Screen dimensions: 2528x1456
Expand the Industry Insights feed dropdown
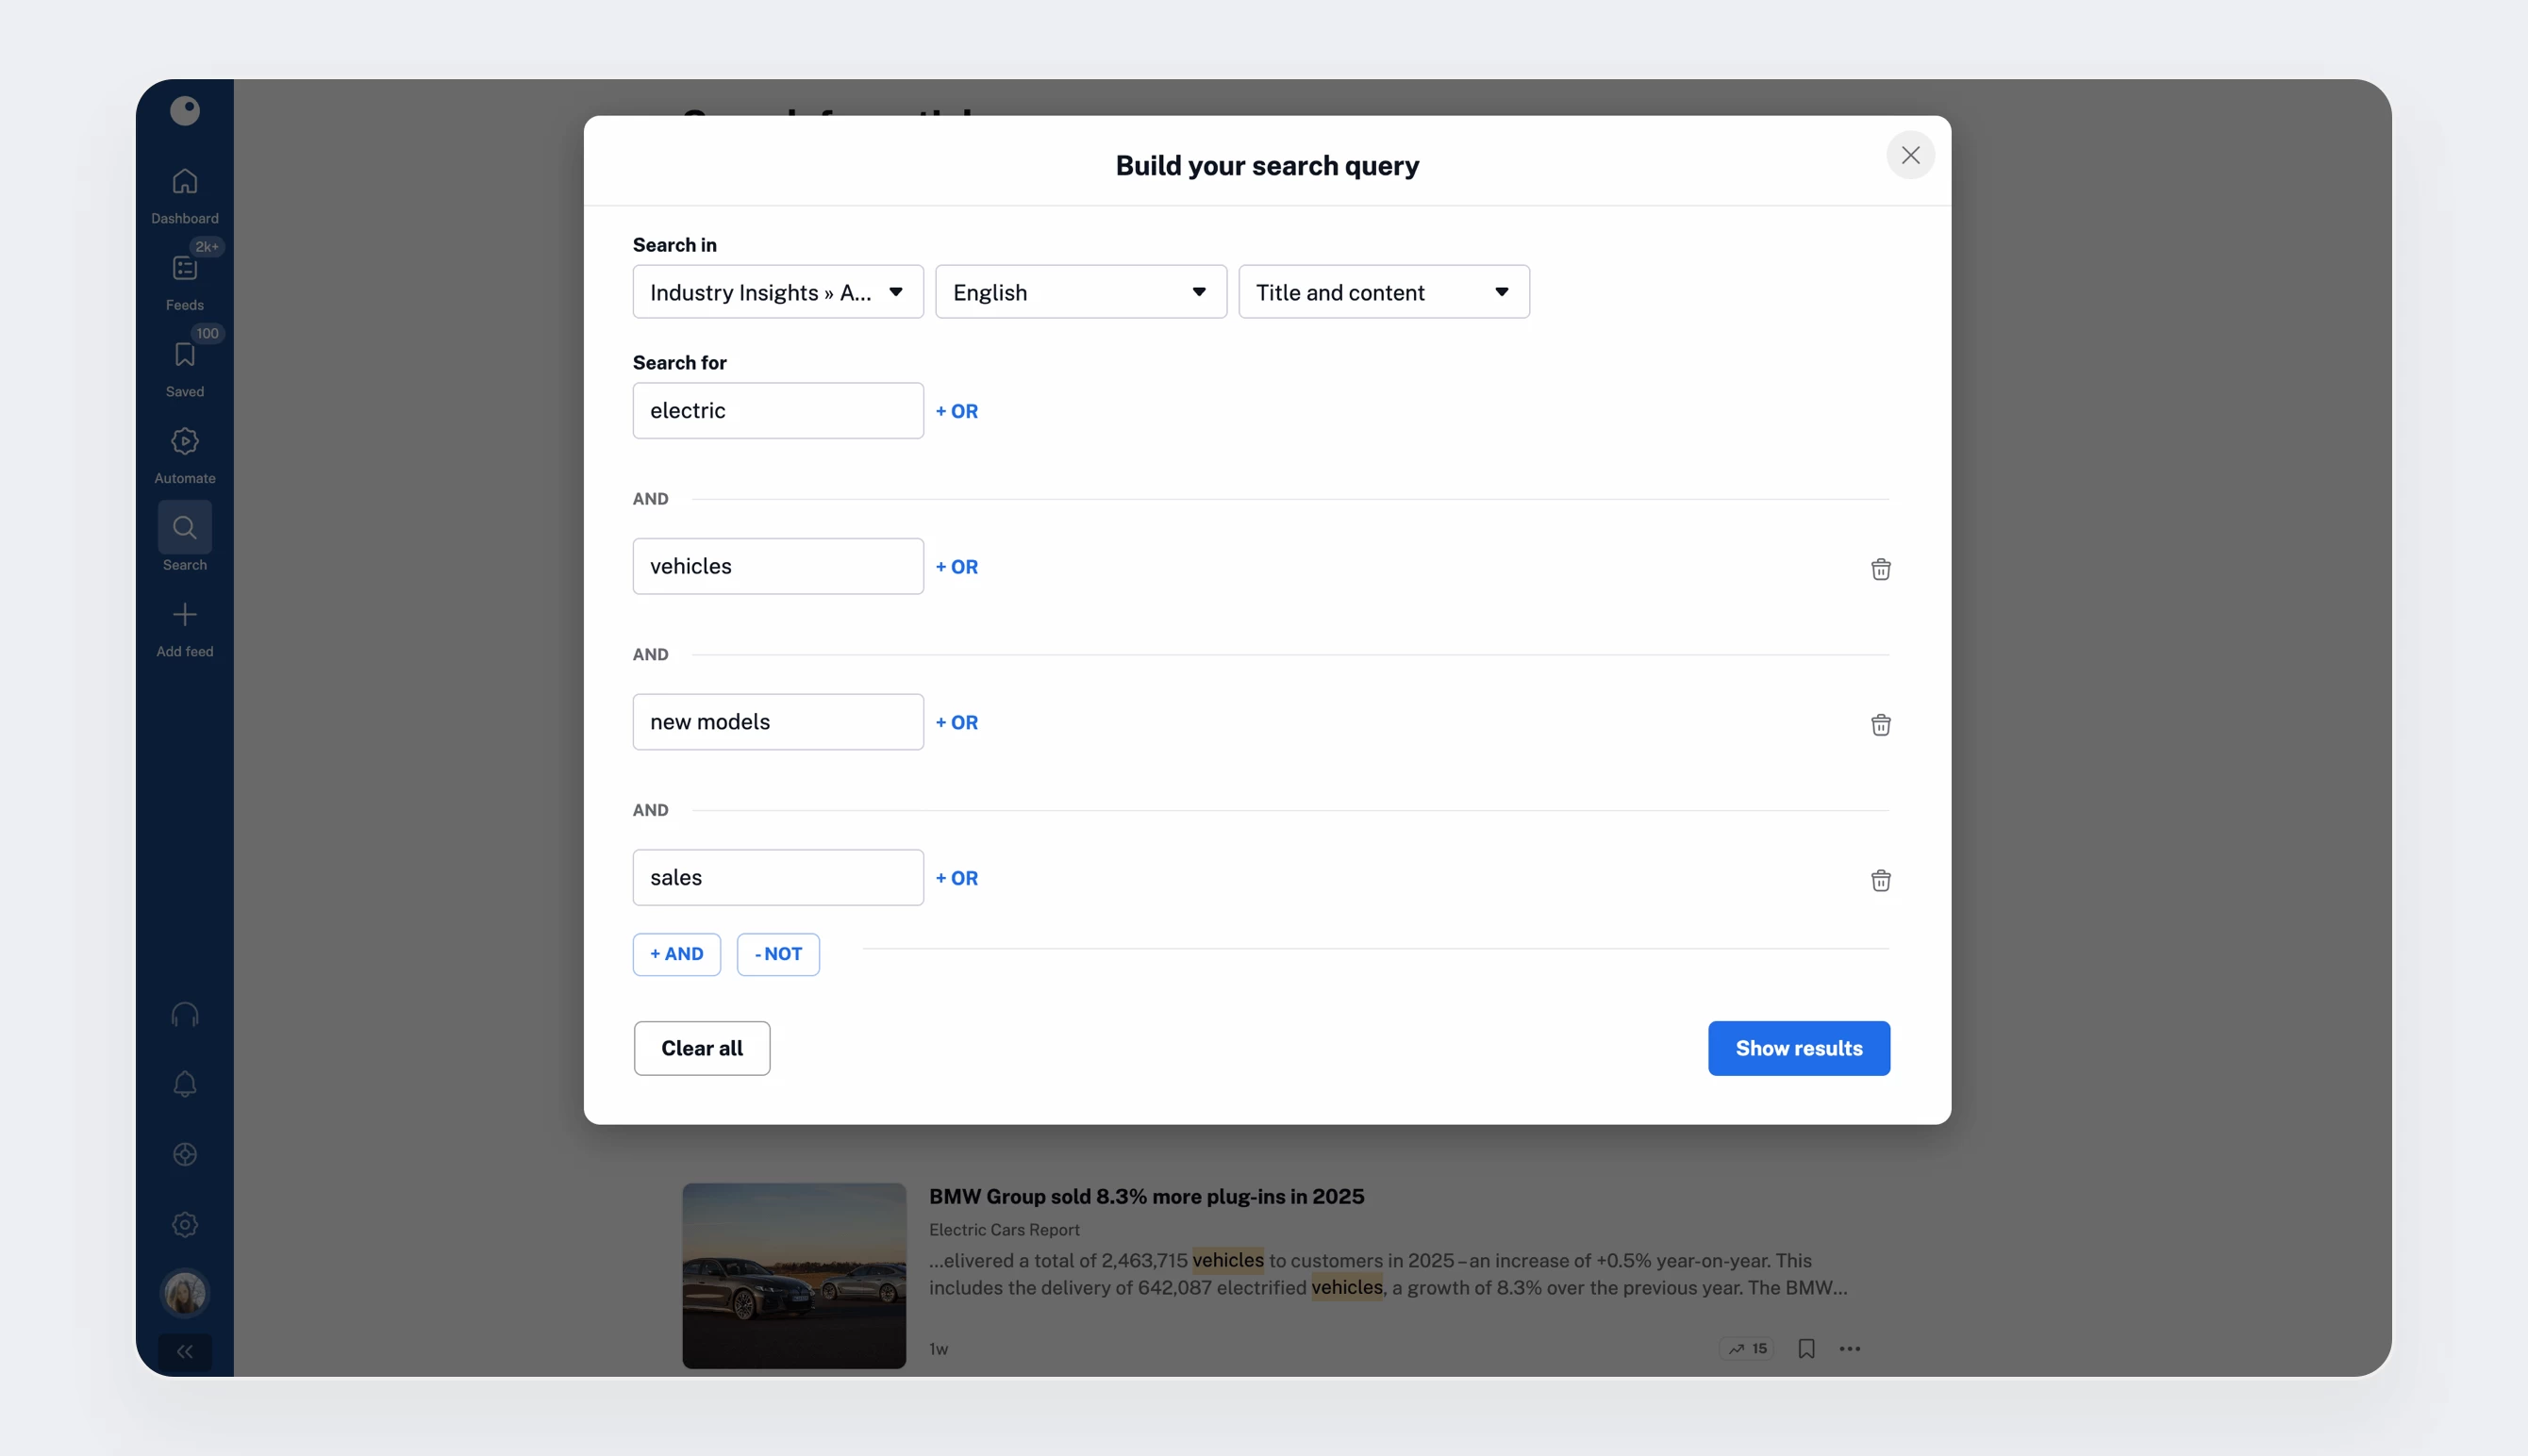coord(777,292)
